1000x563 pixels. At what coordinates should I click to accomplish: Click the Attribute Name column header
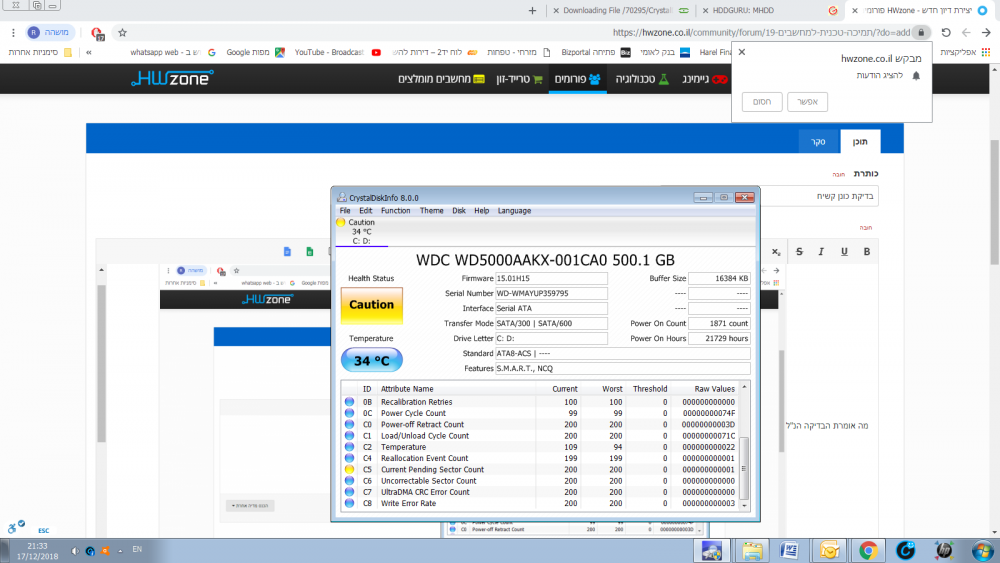tap(407, 389)
